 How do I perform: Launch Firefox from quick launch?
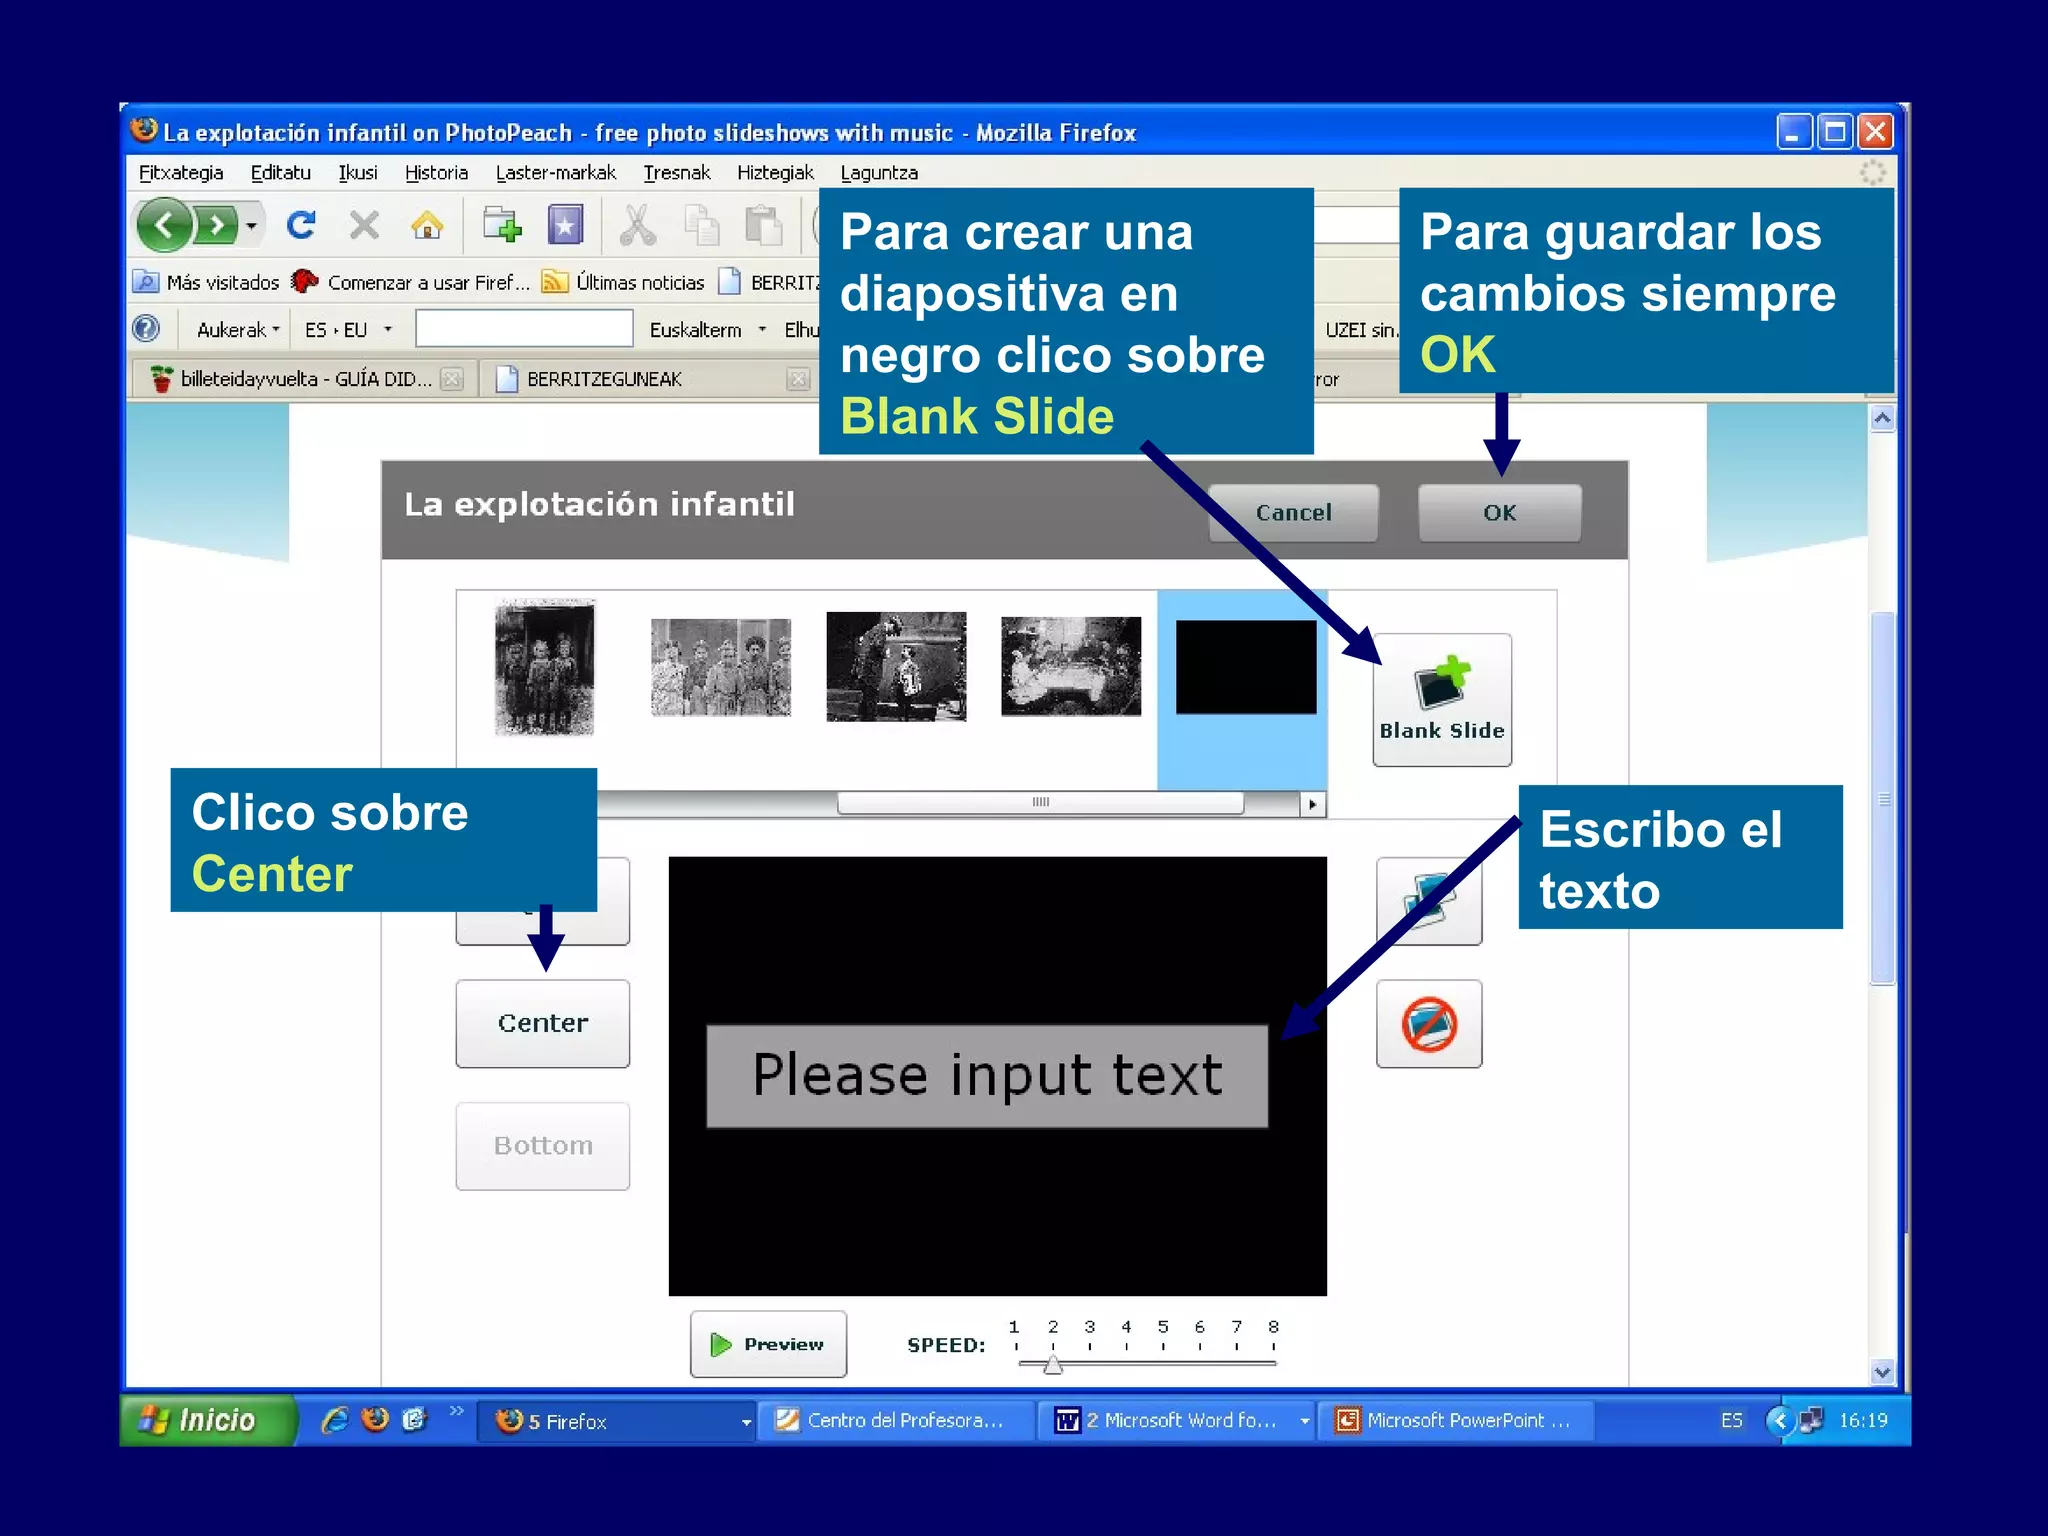(x=375, y=1420)
